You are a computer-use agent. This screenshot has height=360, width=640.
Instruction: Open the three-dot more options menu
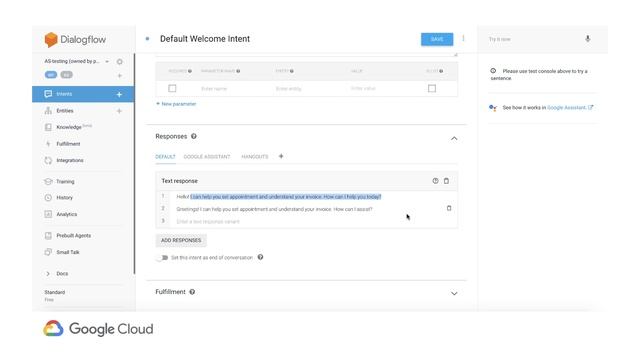[463, 38]
